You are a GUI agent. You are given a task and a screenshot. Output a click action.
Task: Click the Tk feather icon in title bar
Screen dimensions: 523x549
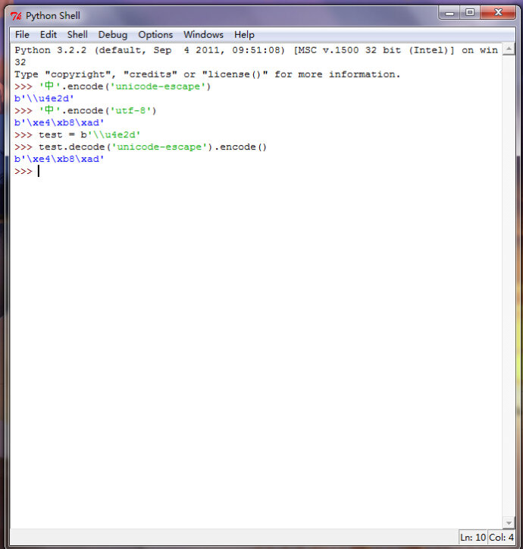pyautogui.click(x=16, y=16)
